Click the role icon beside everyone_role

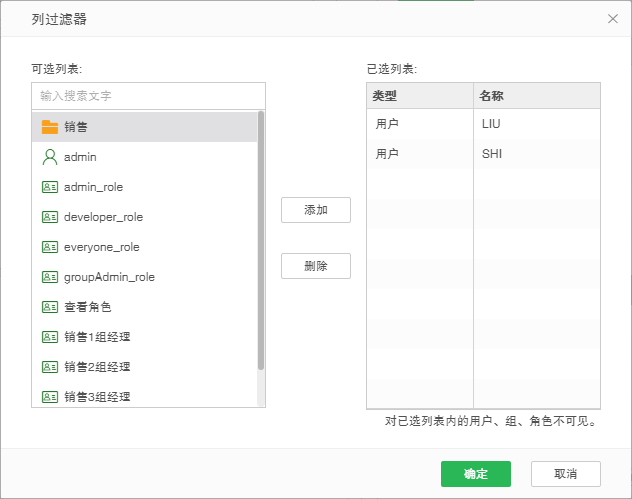coord(50,247)
